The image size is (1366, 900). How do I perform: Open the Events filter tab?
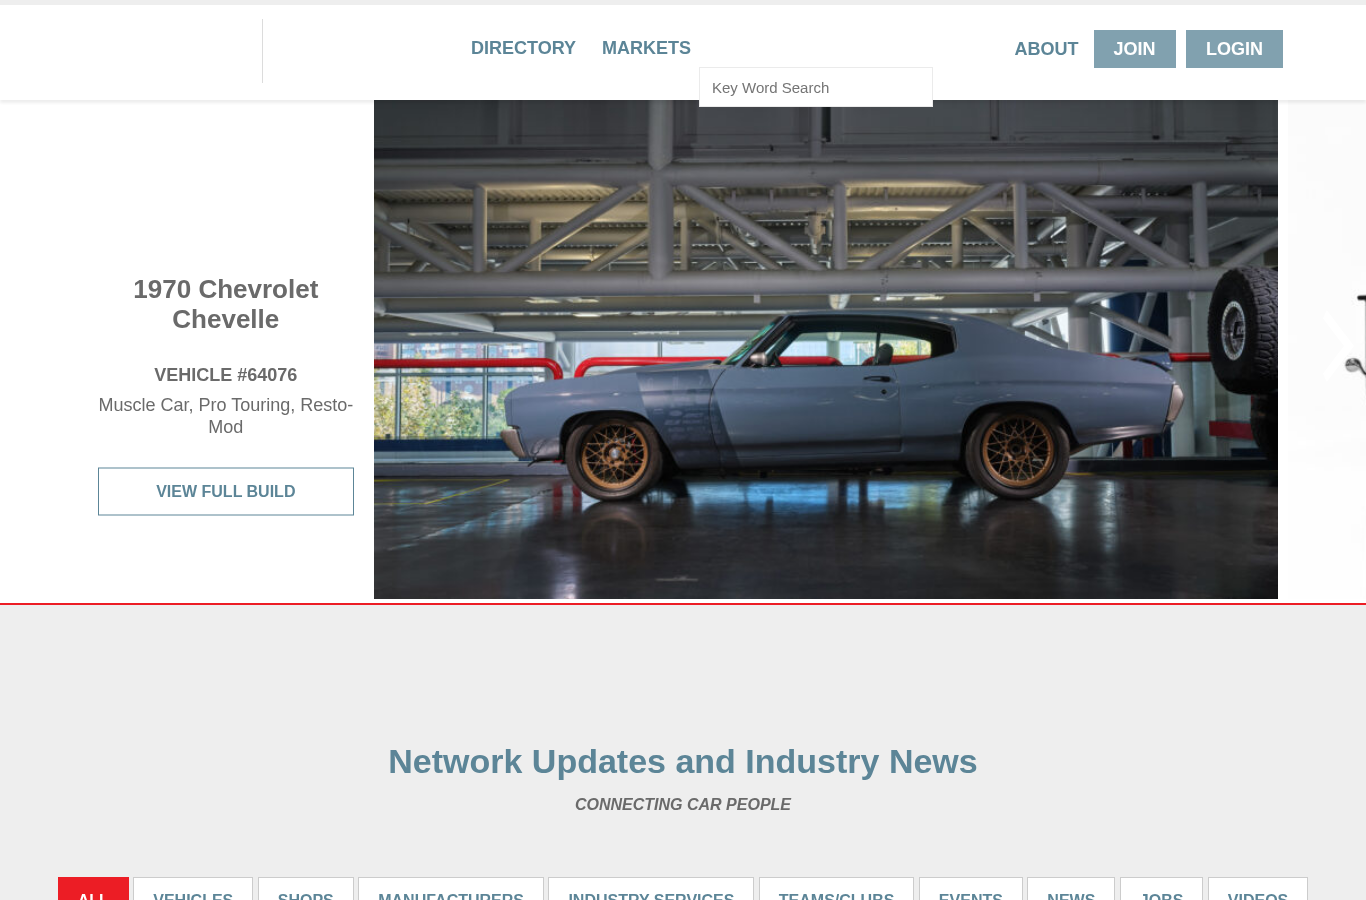click(x=971, y=889)
